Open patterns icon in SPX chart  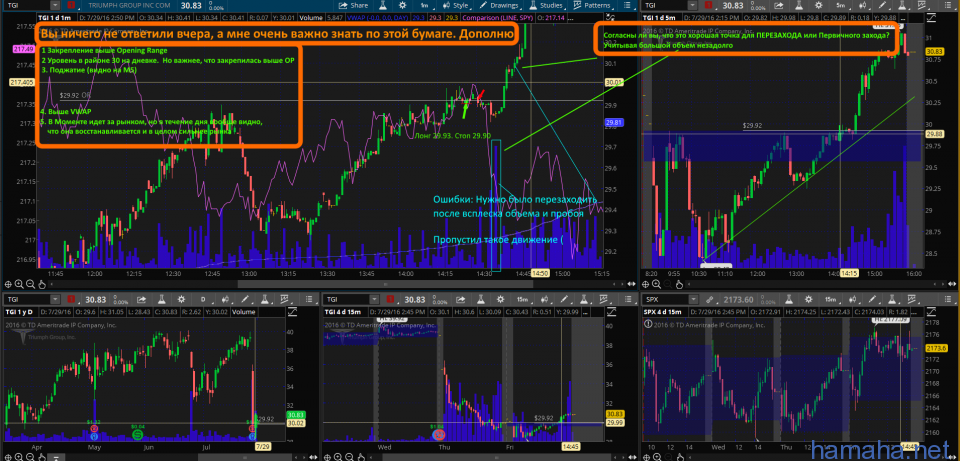(912, 299)
